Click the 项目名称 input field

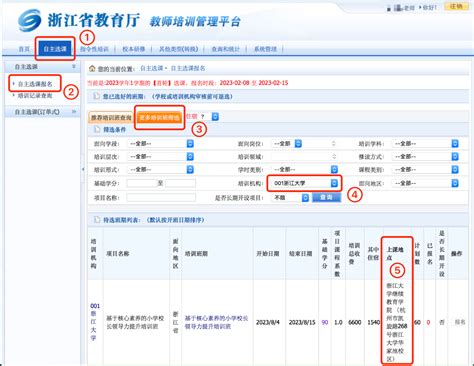[161, 198]
